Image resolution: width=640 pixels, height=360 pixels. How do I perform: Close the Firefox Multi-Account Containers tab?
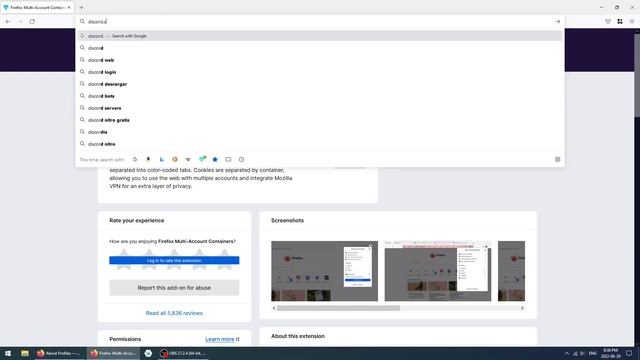pos(69,7)
